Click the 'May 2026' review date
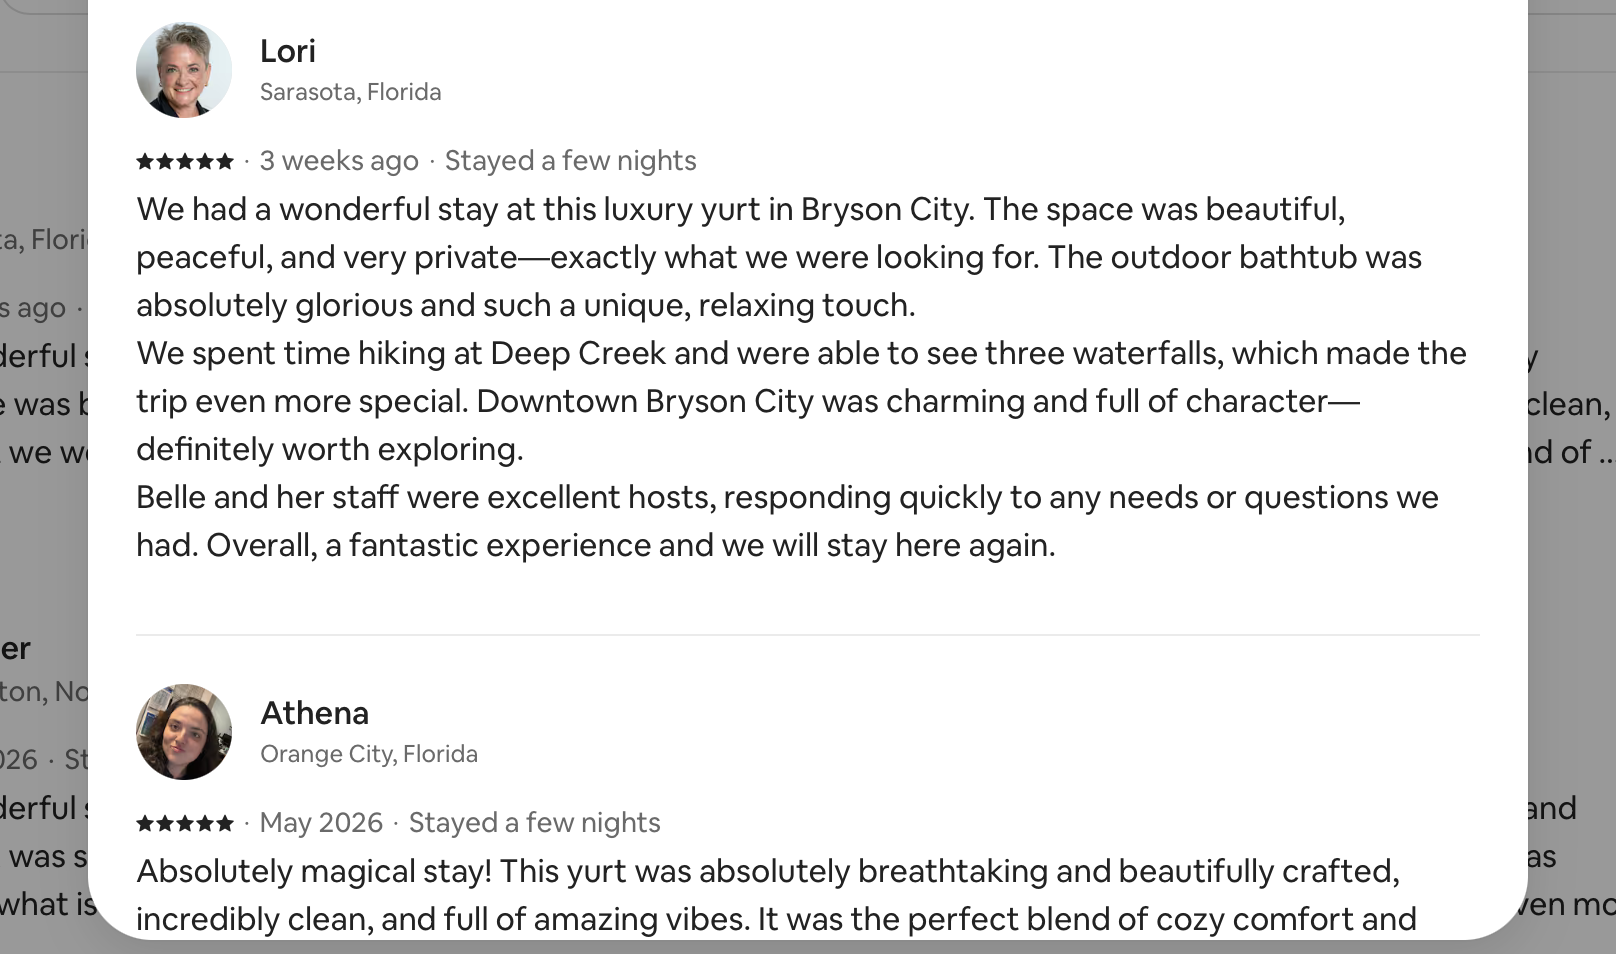Screen dimensions: 1616x954 [x=321, y=823]
